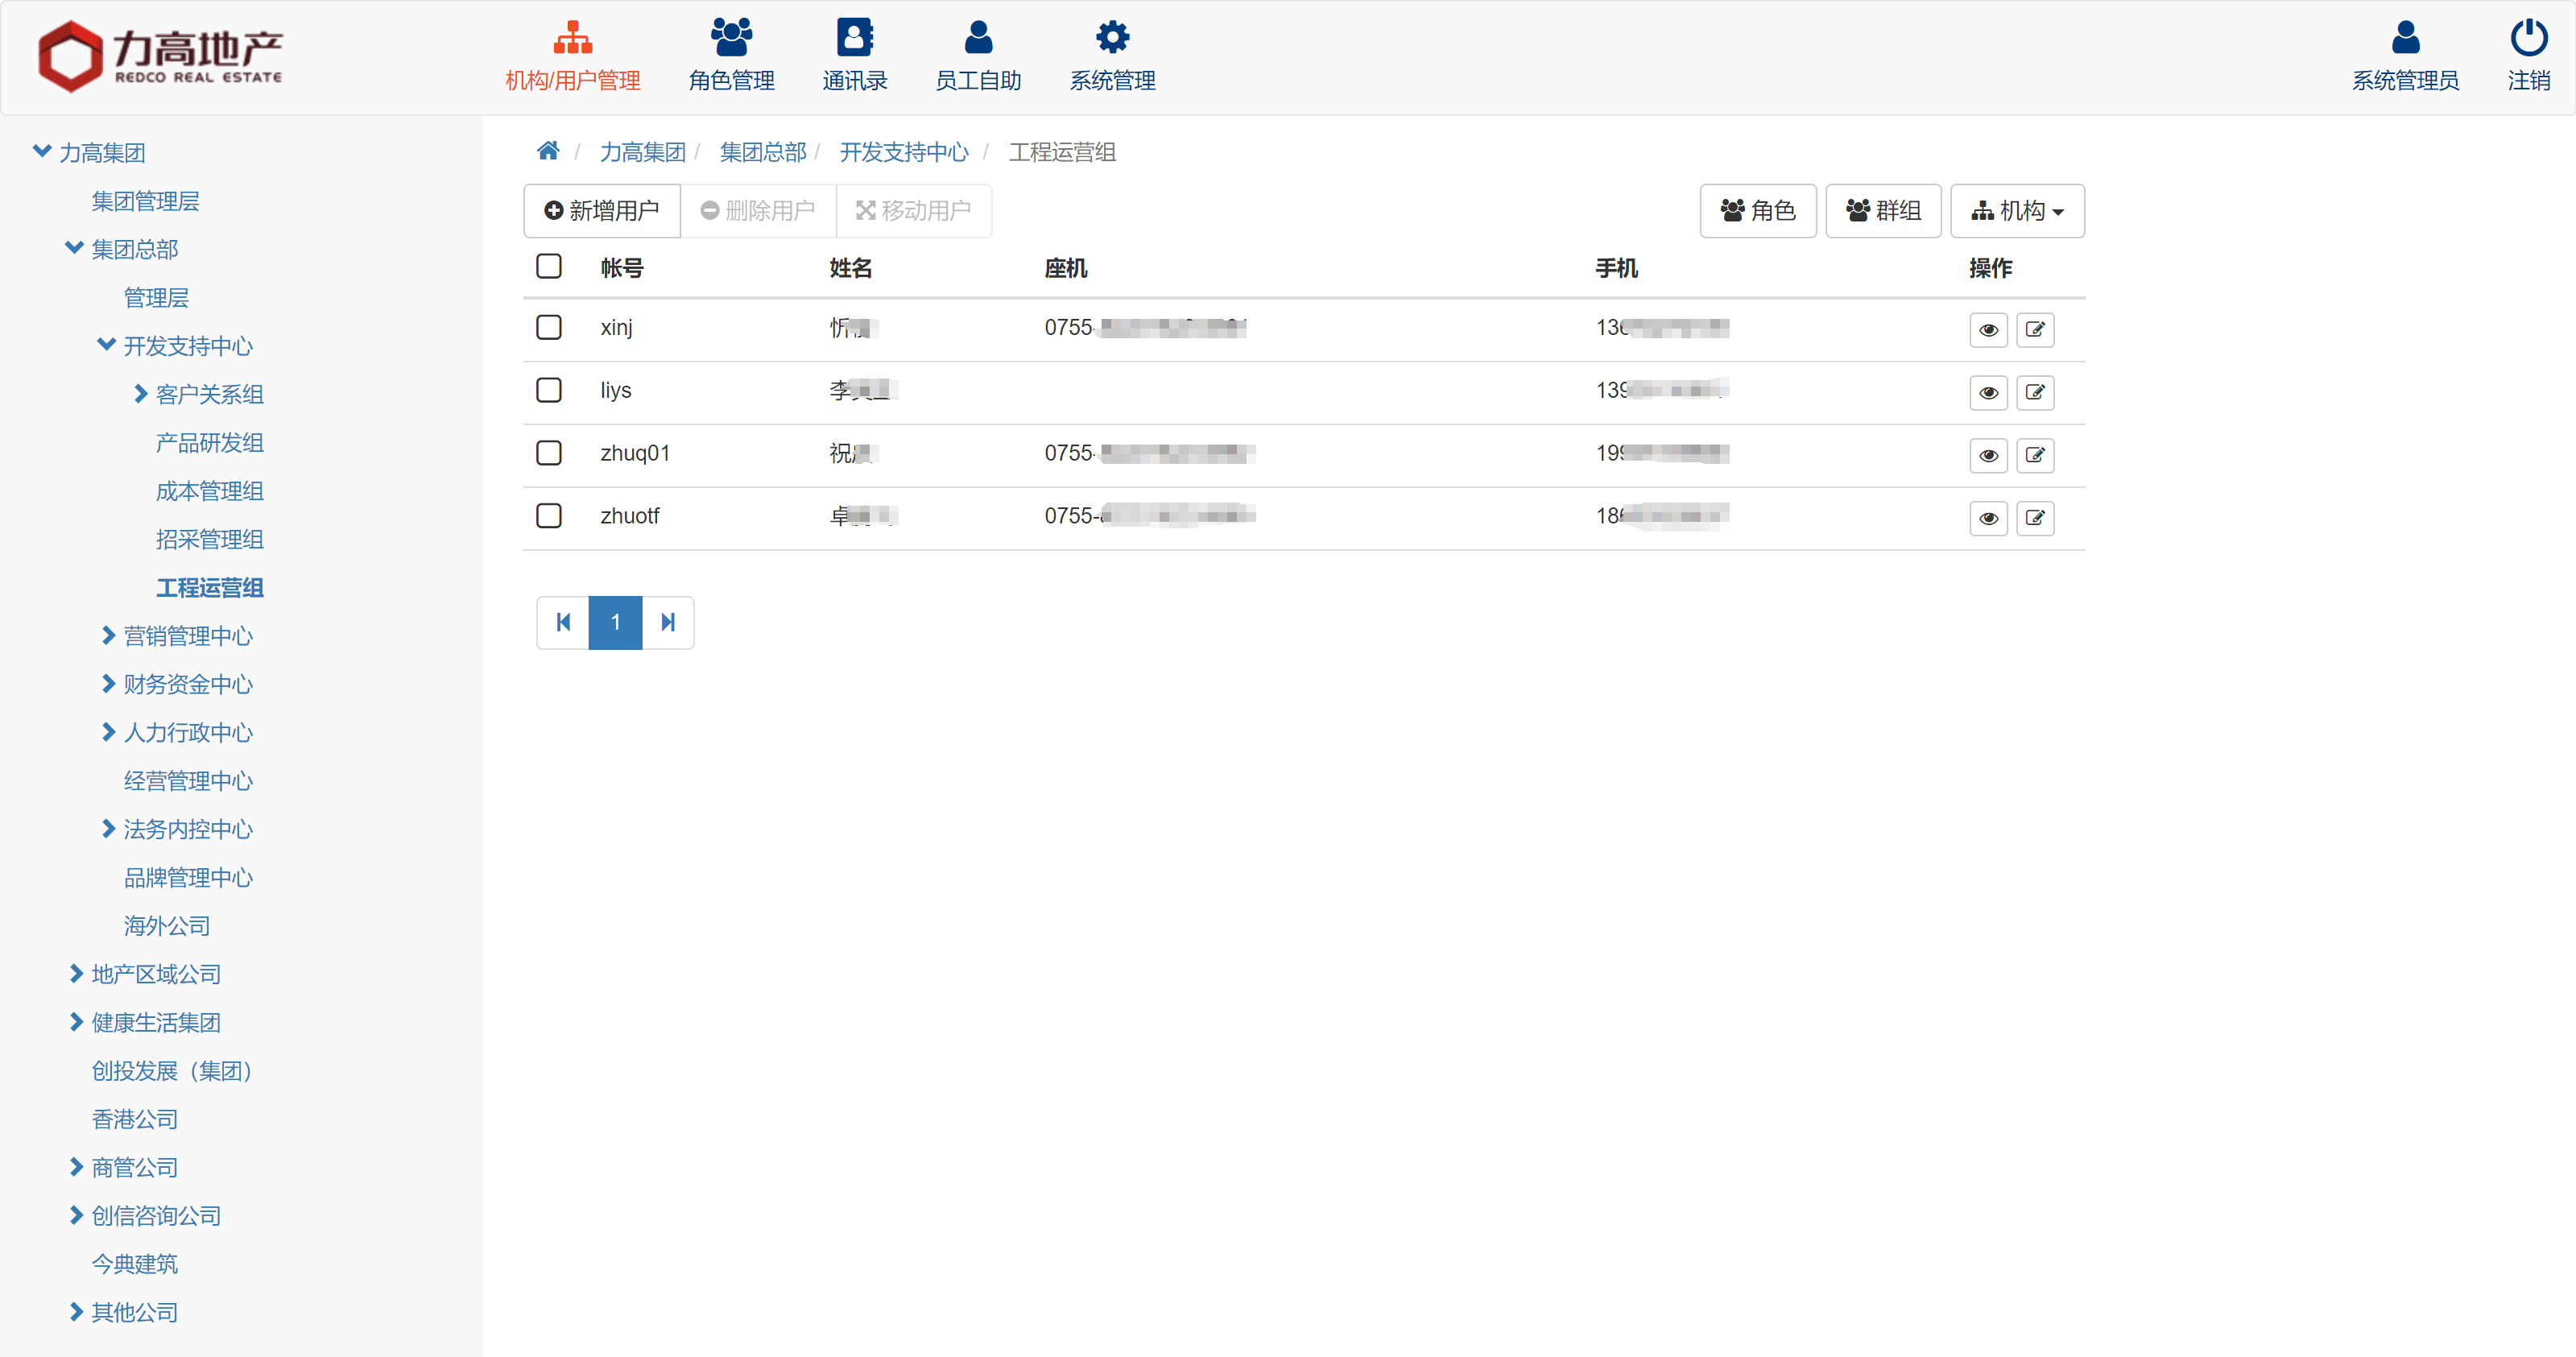The image size is (2576, 1357).
Task: Open the 通讯录 address book
Action: tap(854, 57)
